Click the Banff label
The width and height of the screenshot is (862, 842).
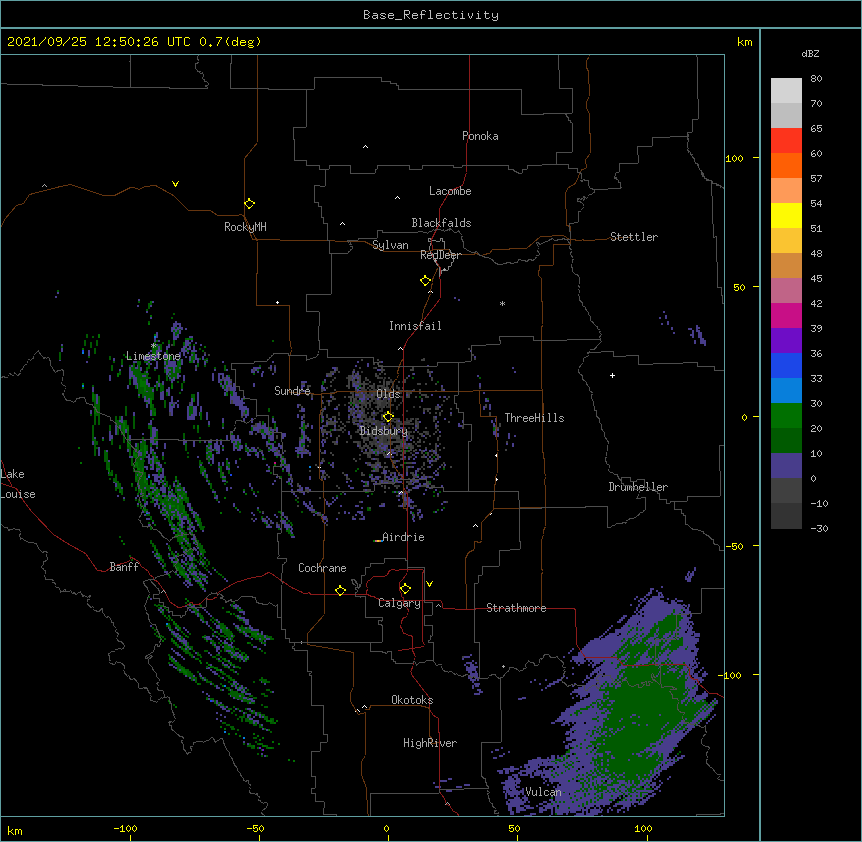click(x=124, y=567)
